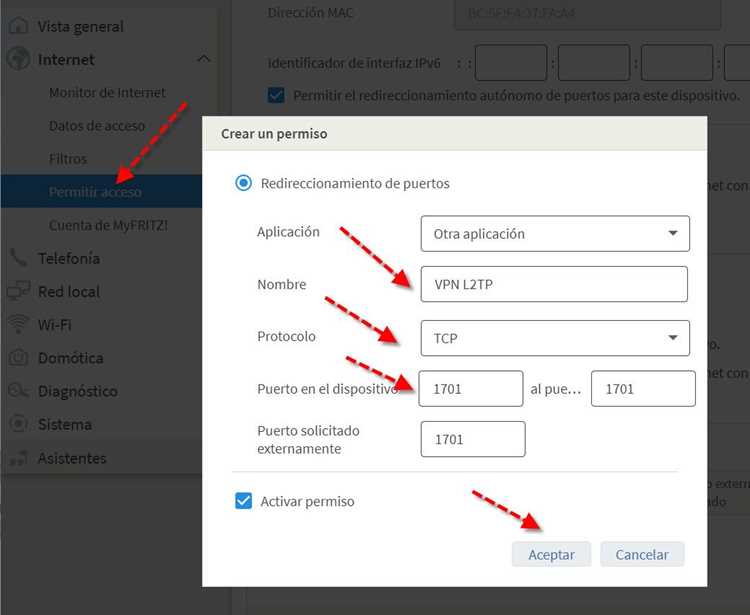This screenshot has width=750, height=615.
Task: Open Filtros submenu item
Action: [68, 159]
